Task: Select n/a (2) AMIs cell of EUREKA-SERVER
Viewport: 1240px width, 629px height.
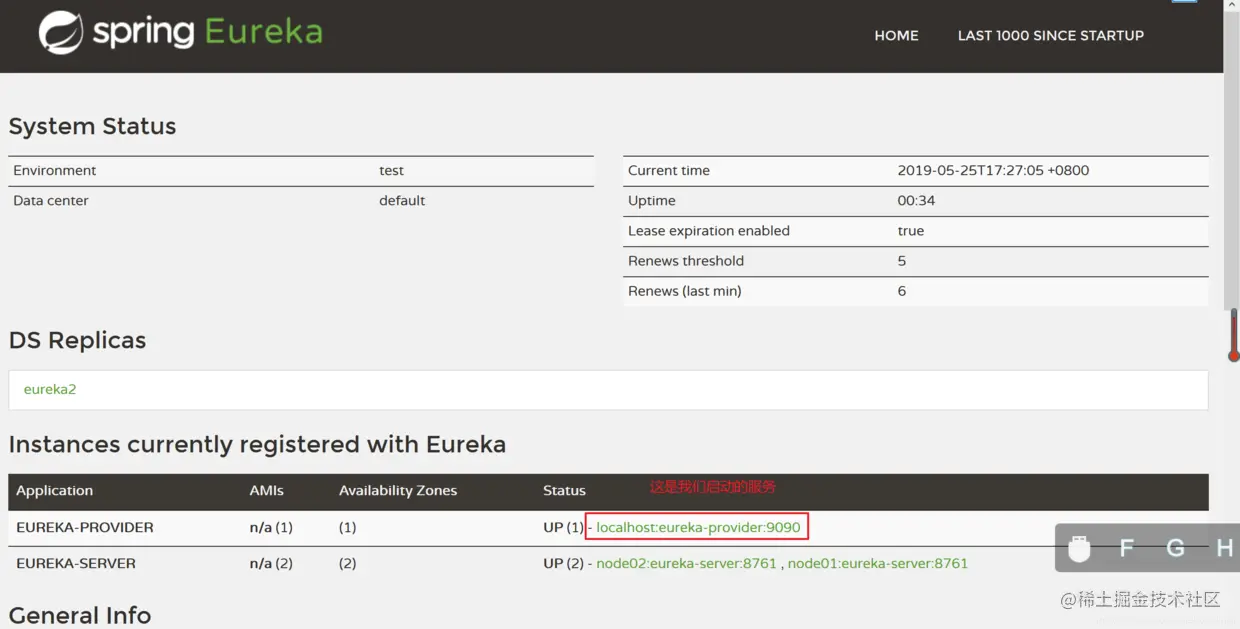Action: pyautogui.click(x=271, y=563)
